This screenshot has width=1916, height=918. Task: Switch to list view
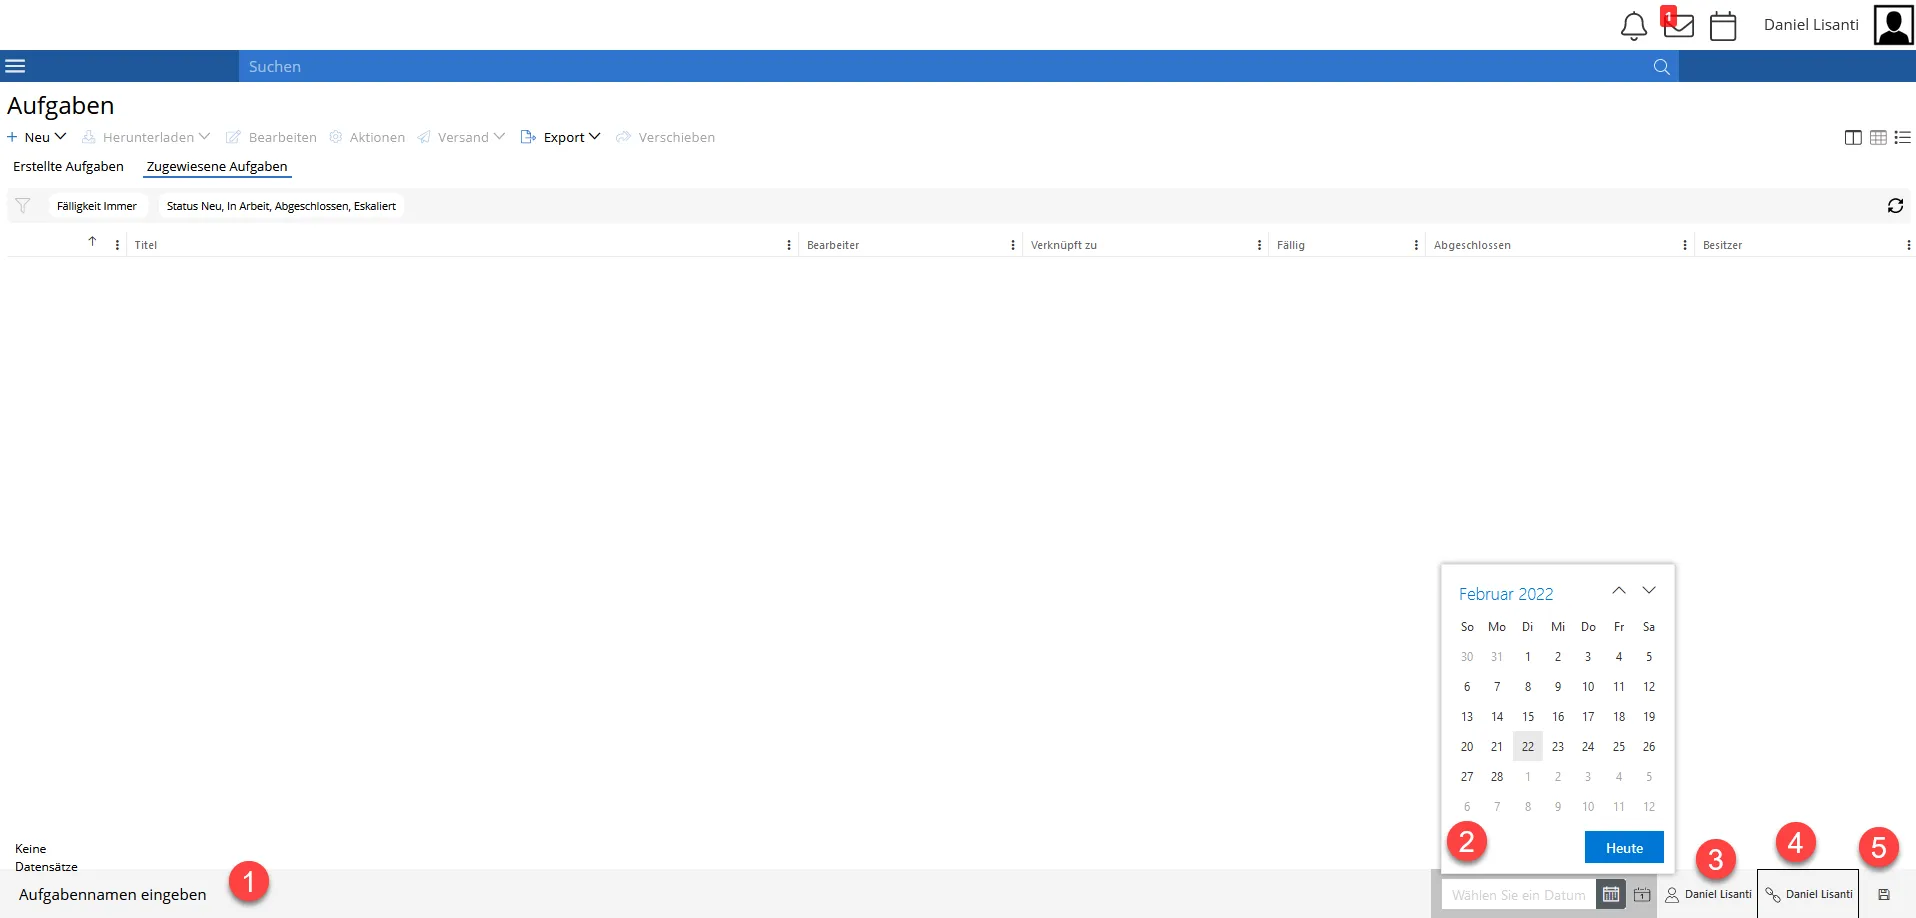click(1902, 138)
